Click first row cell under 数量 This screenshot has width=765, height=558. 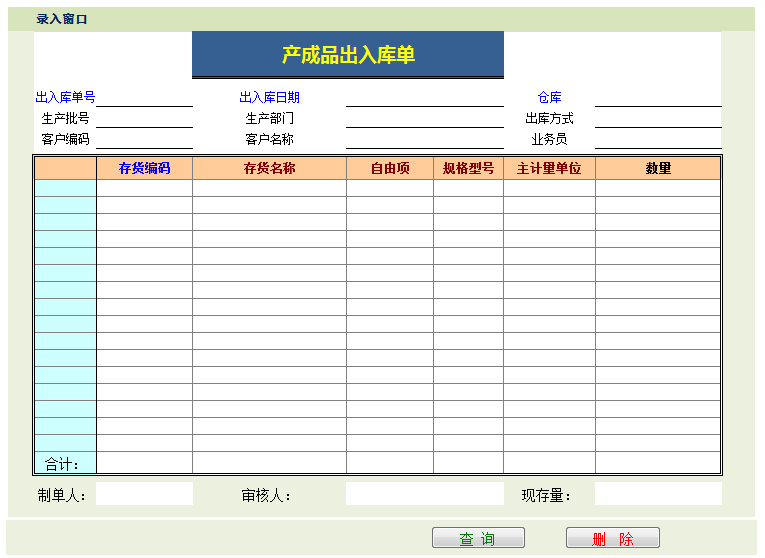coord(658,188)
